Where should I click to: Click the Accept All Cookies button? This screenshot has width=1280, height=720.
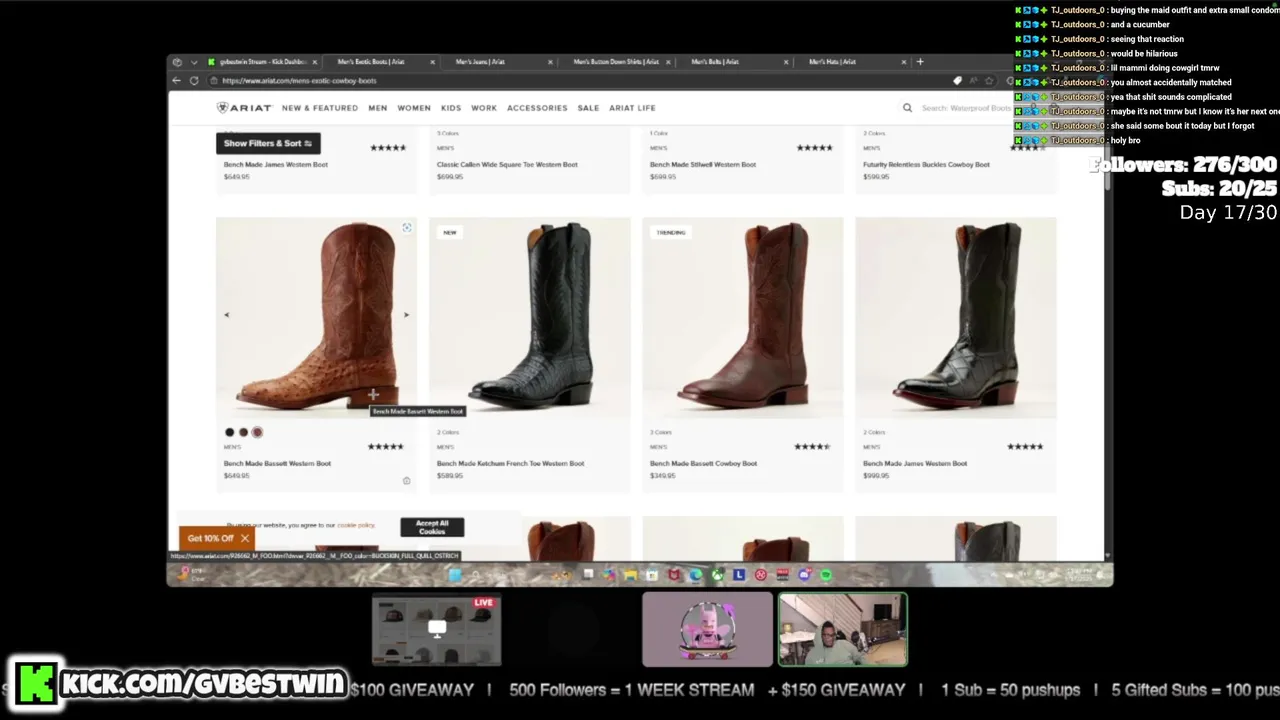[432, 527]
